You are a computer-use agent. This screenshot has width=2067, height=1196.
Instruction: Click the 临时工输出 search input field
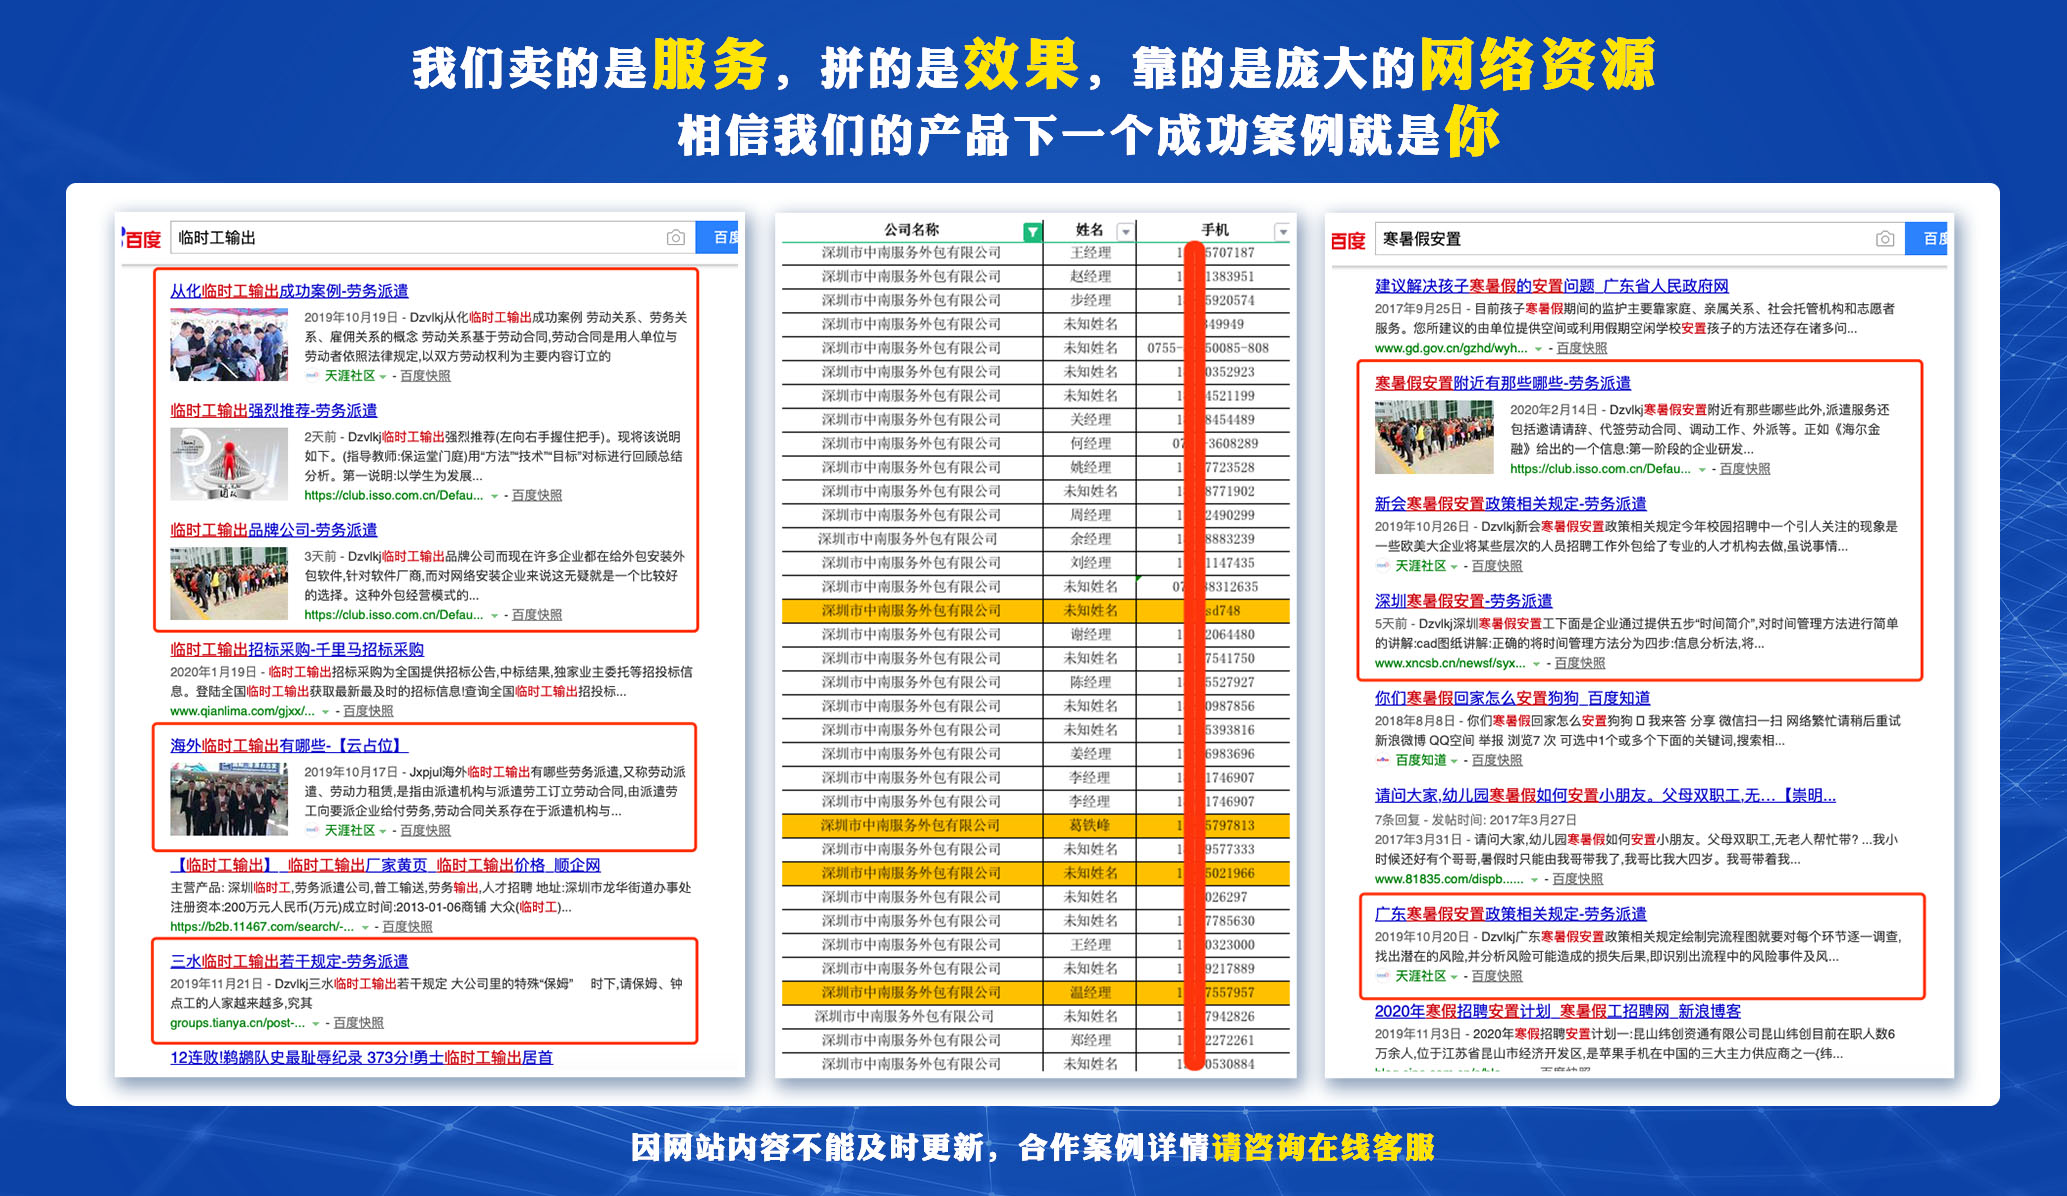coord(420,238)
